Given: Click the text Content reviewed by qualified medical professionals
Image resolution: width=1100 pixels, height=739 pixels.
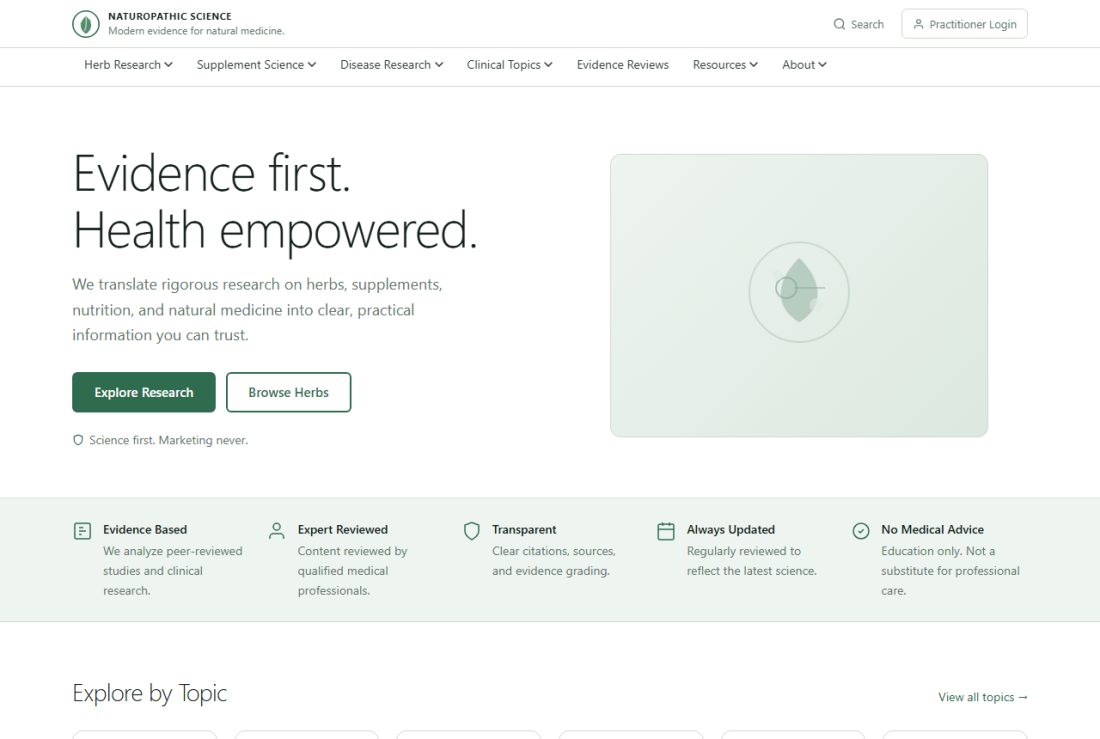Looking at the screenshot, I should [x=352, y=571].
